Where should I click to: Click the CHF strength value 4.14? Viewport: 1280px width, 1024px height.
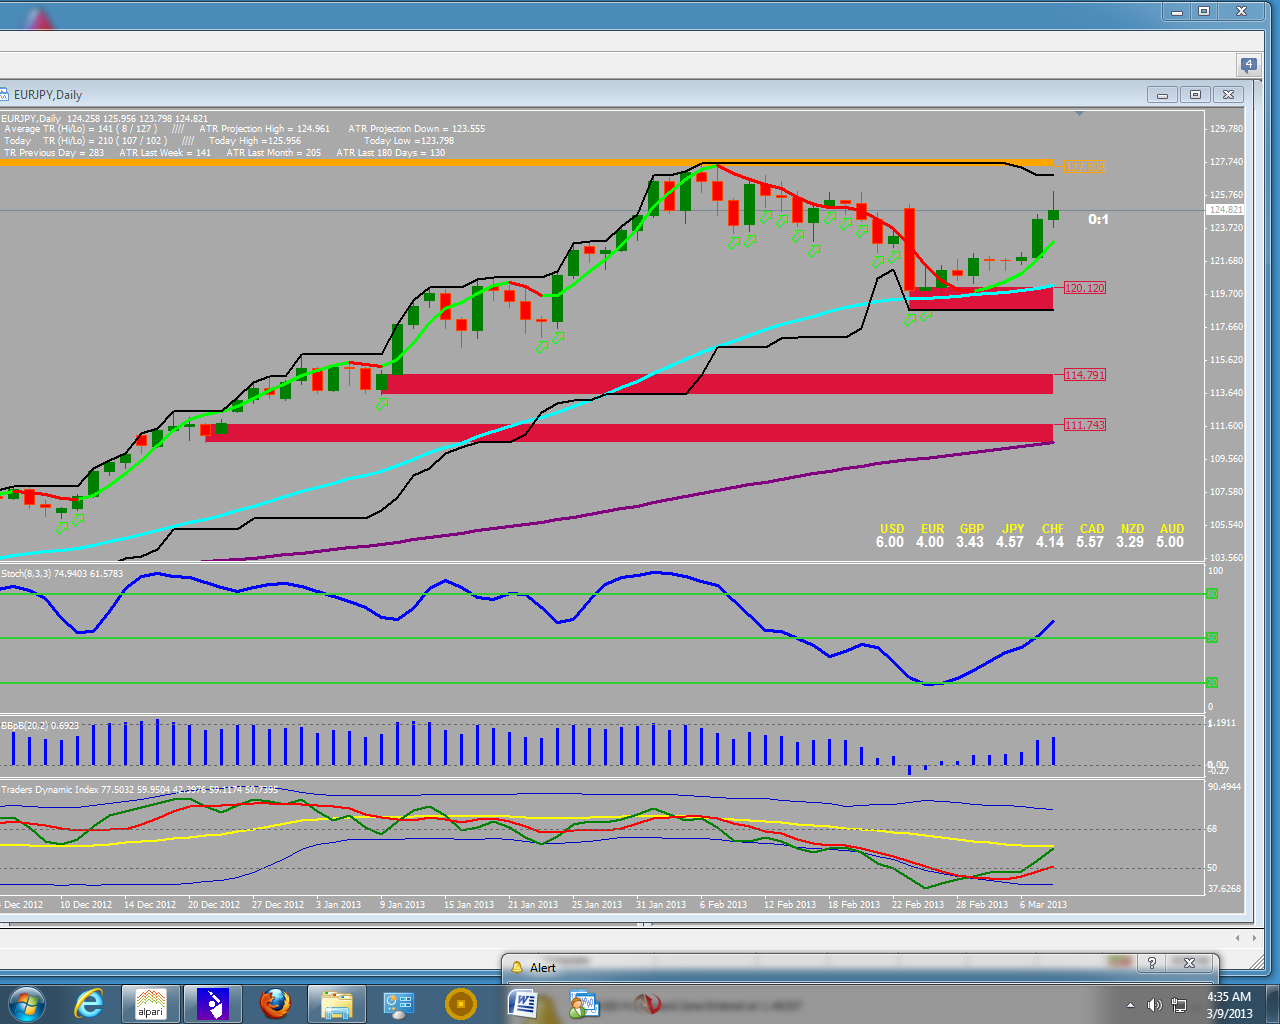(x=1050, y=542)
